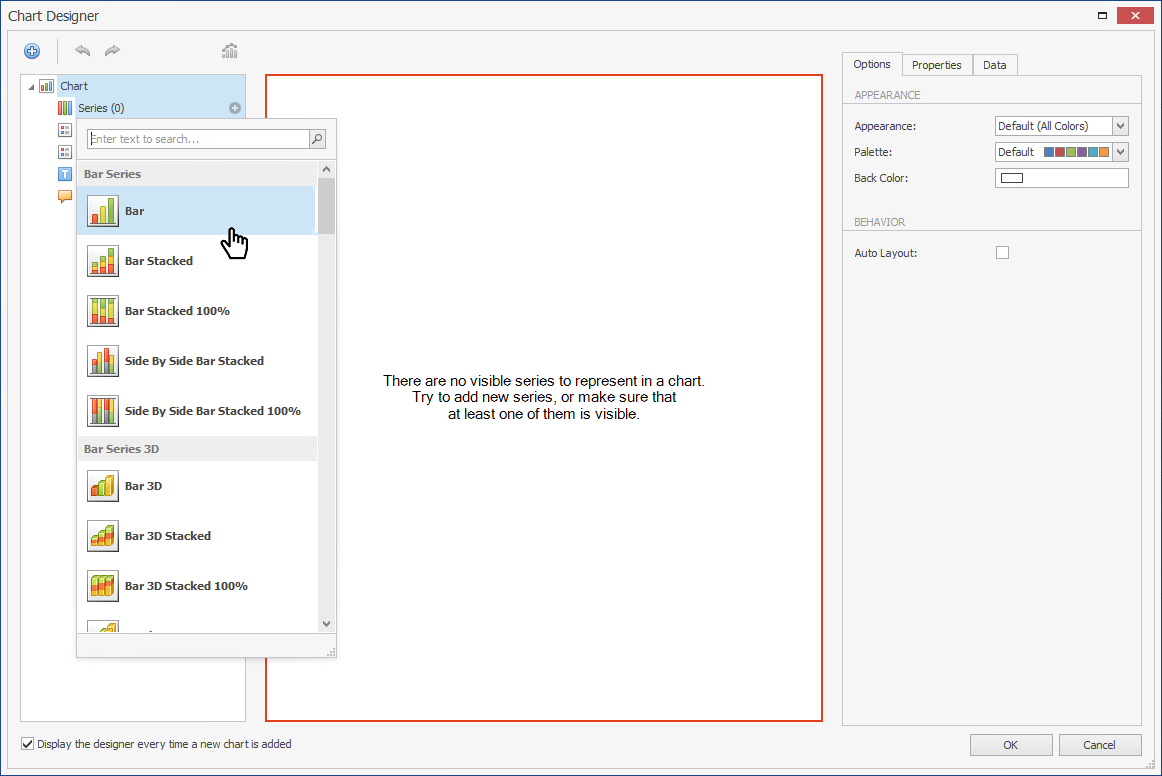Click the search magnifier in series popup
1162x776 pixels.
point(317,139)
